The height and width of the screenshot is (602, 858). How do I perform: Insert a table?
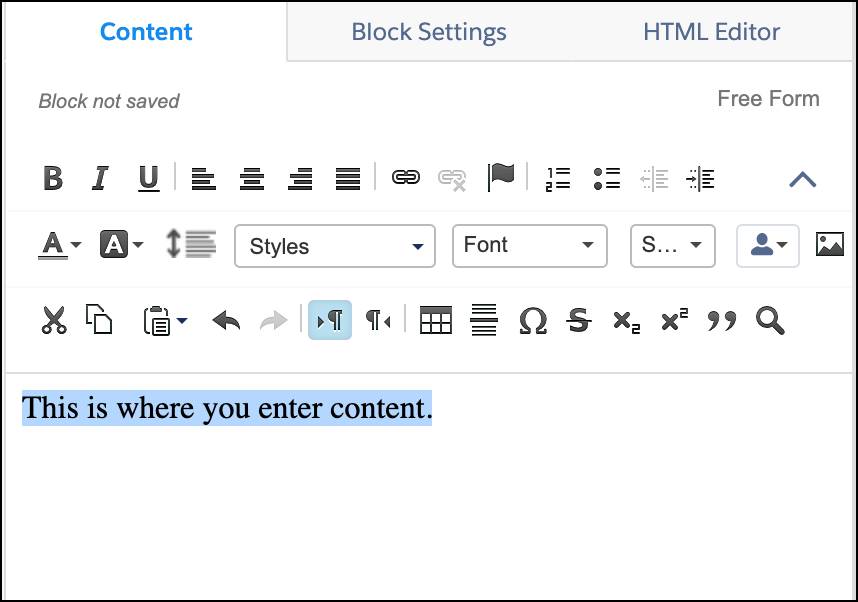pyautogui.click(x=436, y=320)
